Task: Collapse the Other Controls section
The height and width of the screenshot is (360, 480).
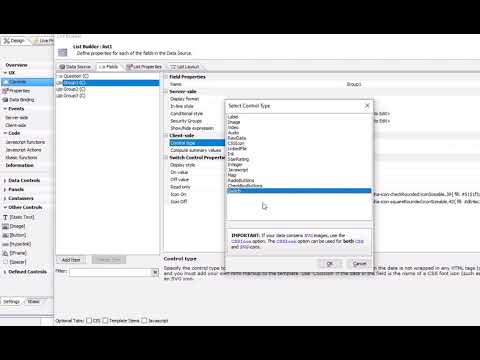Action: pos(5,207)
